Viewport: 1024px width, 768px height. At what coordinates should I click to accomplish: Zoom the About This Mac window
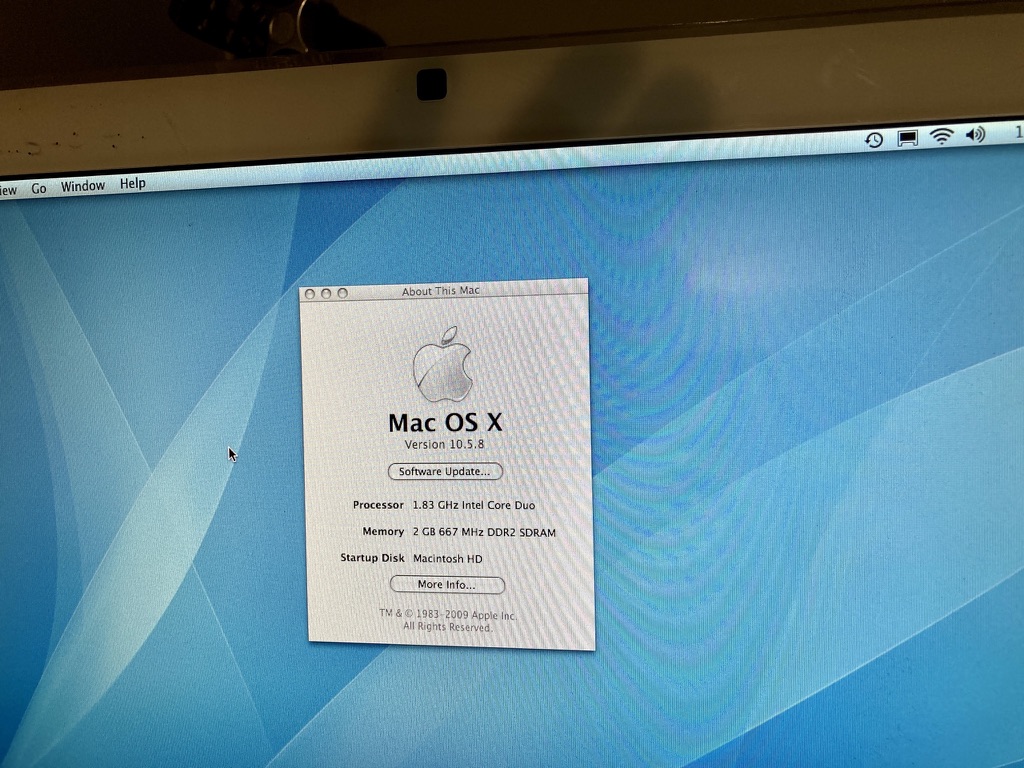point(342,293)
